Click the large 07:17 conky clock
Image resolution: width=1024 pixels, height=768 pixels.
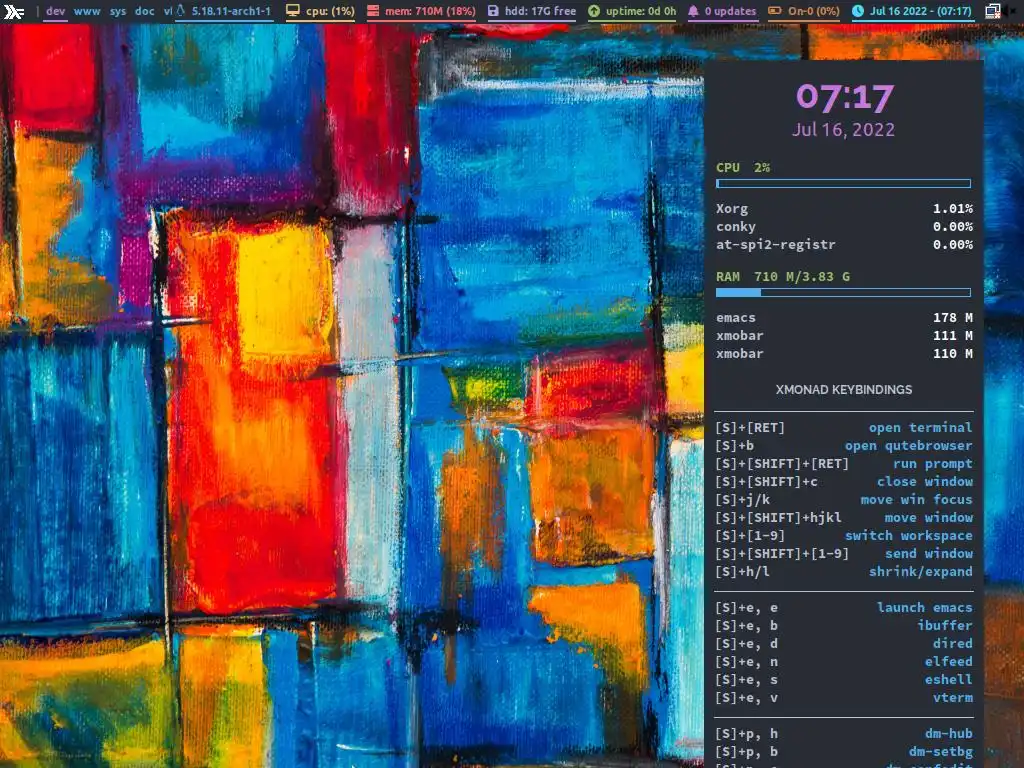coord(844,97)
